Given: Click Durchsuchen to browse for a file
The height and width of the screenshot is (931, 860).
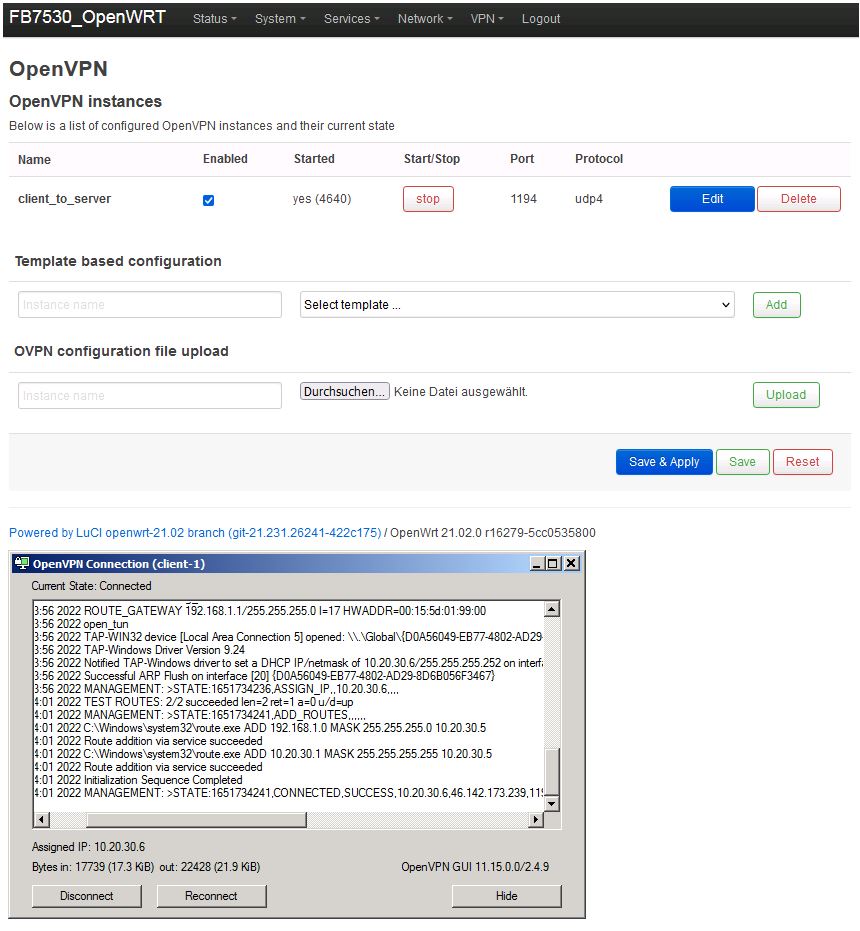Looking at the screenshot, I should (x=344, y=391).
